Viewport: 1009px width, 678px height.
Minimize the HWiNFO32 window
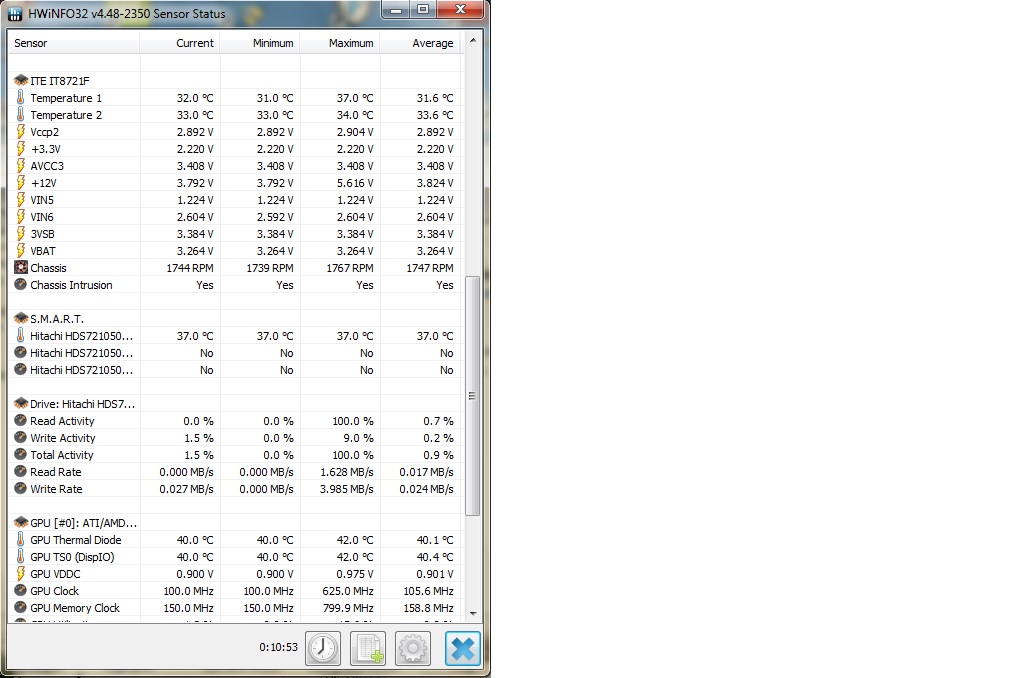396,10
